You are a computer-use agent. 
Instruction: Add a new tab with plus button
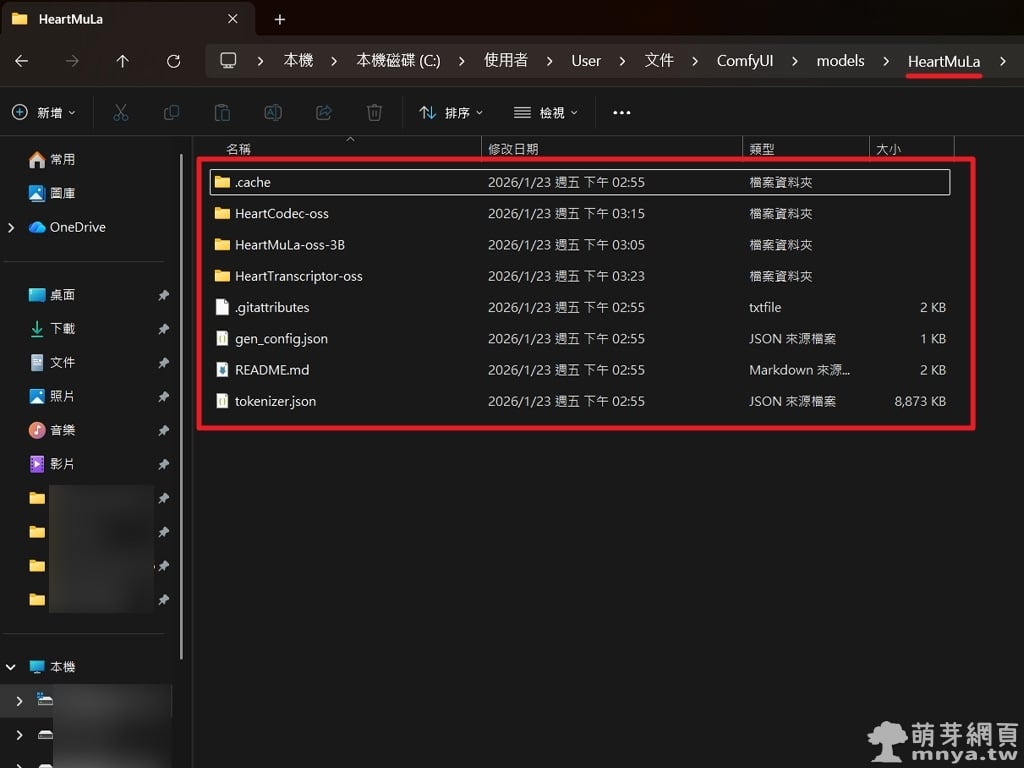click(x=280, y=19)
